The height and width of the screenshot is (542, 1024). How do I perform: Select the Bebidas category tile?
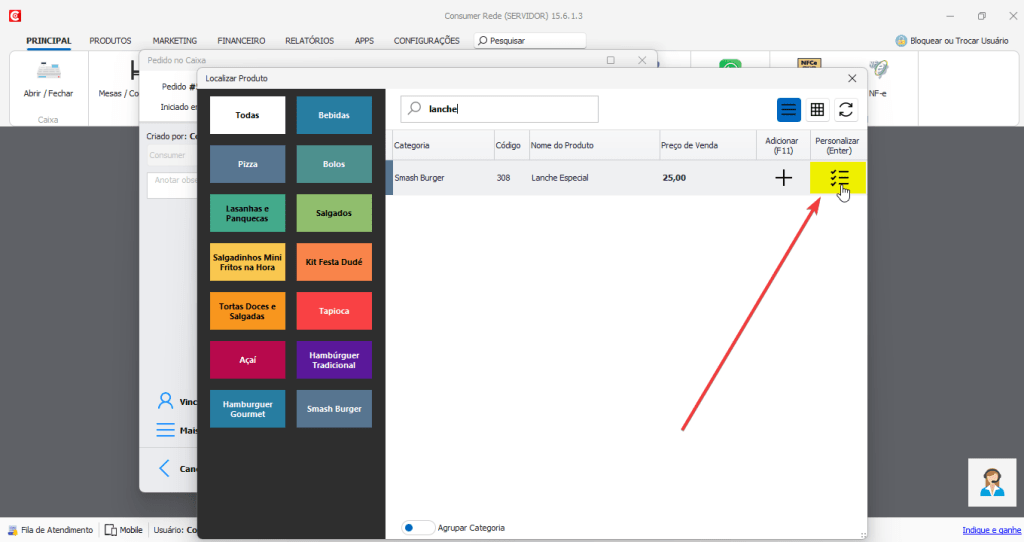pyautogui.click(x=334, y=115)
